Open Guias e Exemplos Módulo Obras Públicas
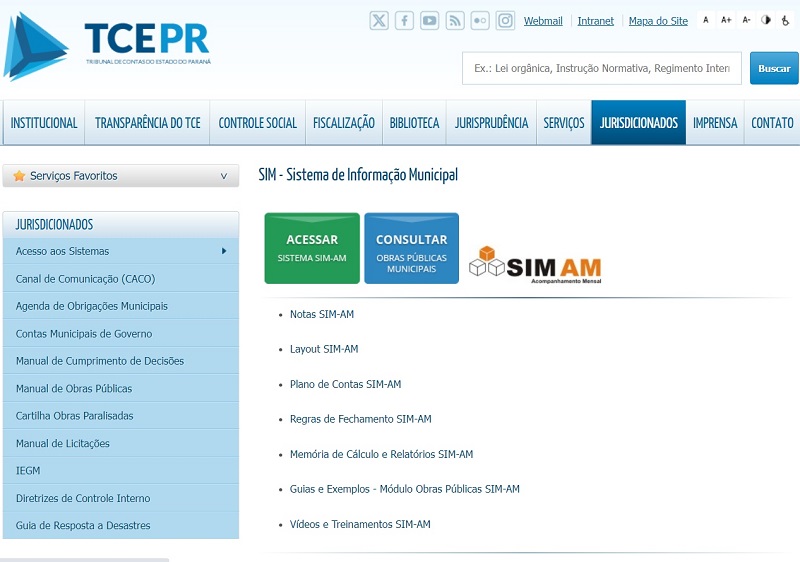Viewport: 800px width, 562px height. (x=405, y=489)
